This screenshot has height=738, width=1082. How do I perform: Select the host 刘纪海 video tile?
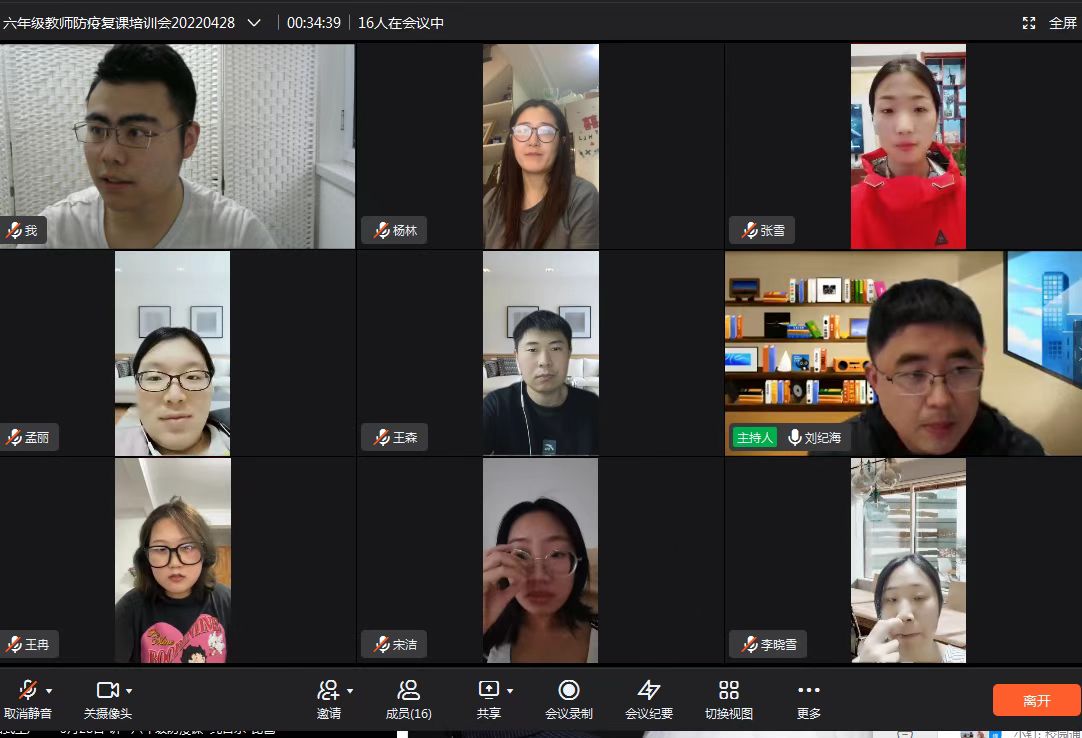[903, 353]
